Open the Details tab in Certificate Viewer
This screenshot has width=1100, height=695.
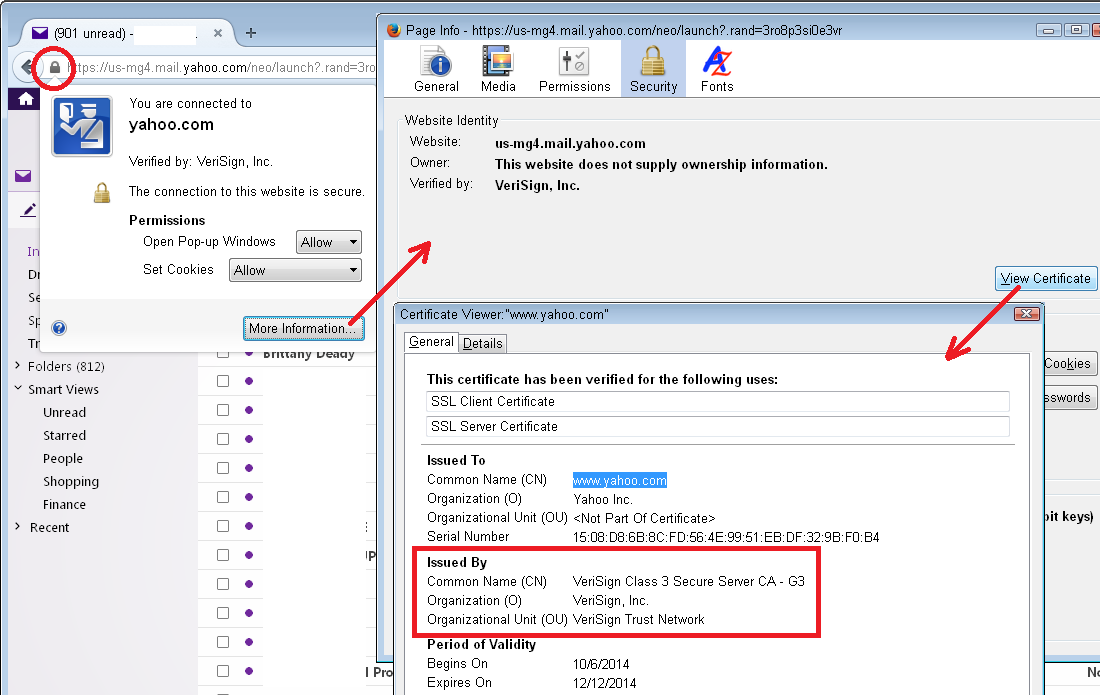(x=483, y=343)
